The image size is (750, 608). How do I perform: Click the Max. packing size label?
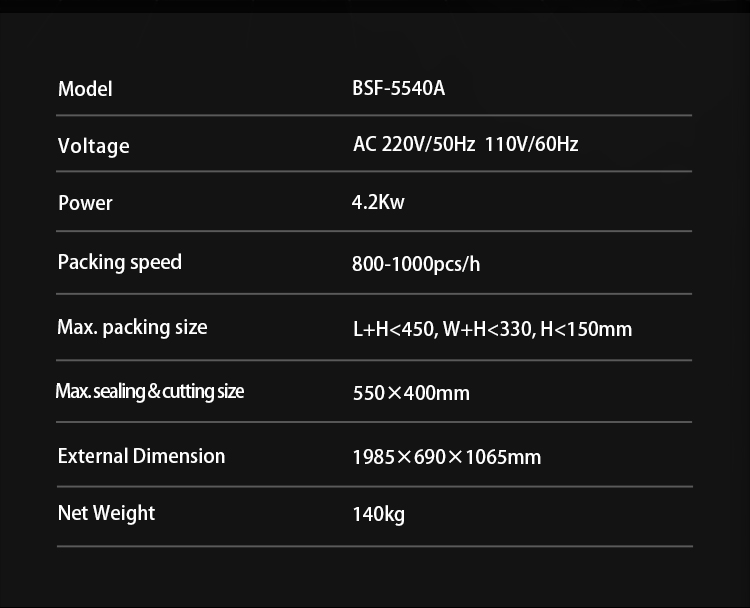click(132, 327)
